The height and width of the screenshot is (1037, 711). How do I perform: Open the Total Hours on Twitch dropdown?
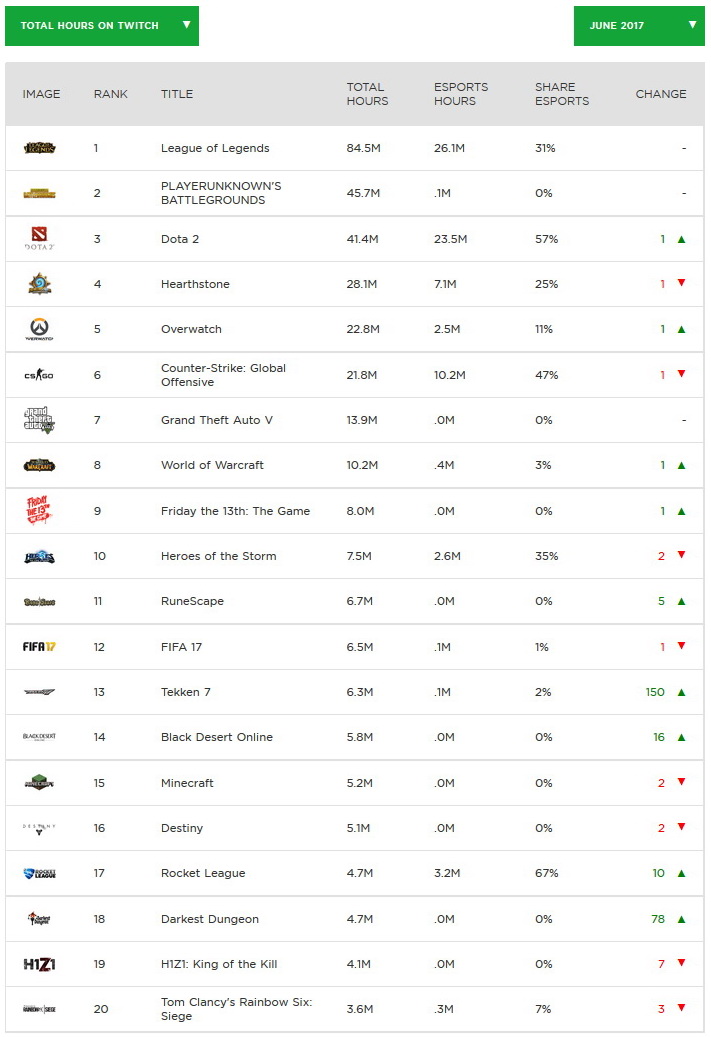(x=102, y=25)
